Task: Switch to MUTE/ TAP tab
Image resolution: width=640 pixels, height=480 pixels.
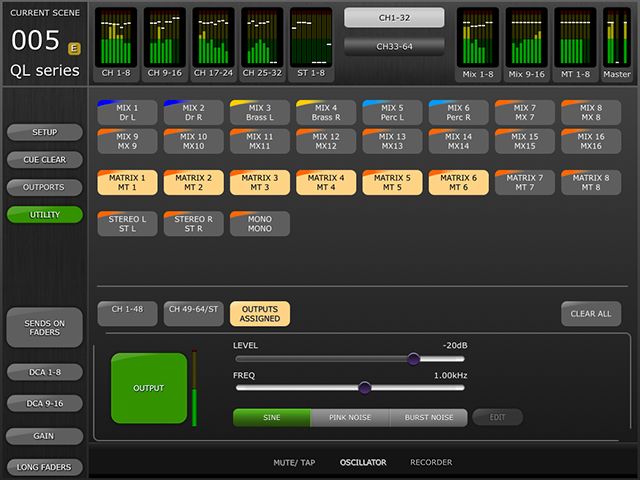Action: click(x=294, y=463)
